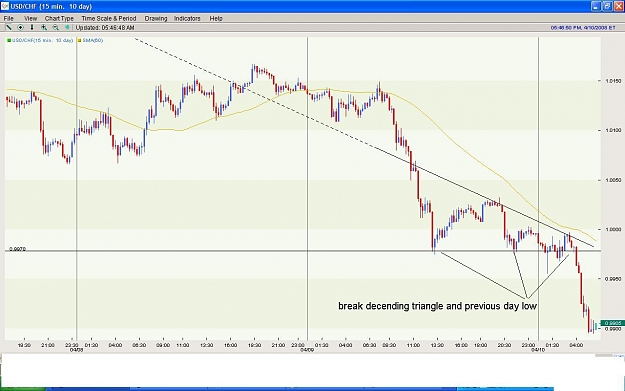The image size is (625, 391).
Task: Close the USD/CHF chart window
Action: [x=618, y=6]
